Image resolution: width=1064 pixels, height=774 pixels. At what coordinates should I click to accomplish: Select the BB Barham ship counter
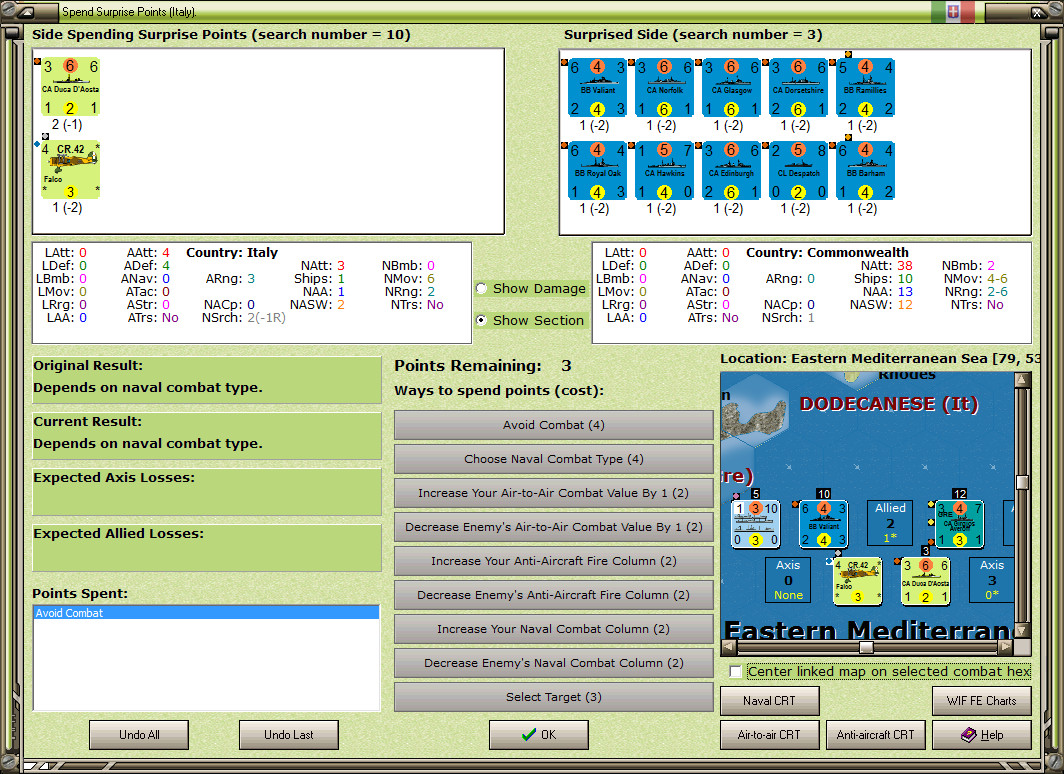point(865,170)
